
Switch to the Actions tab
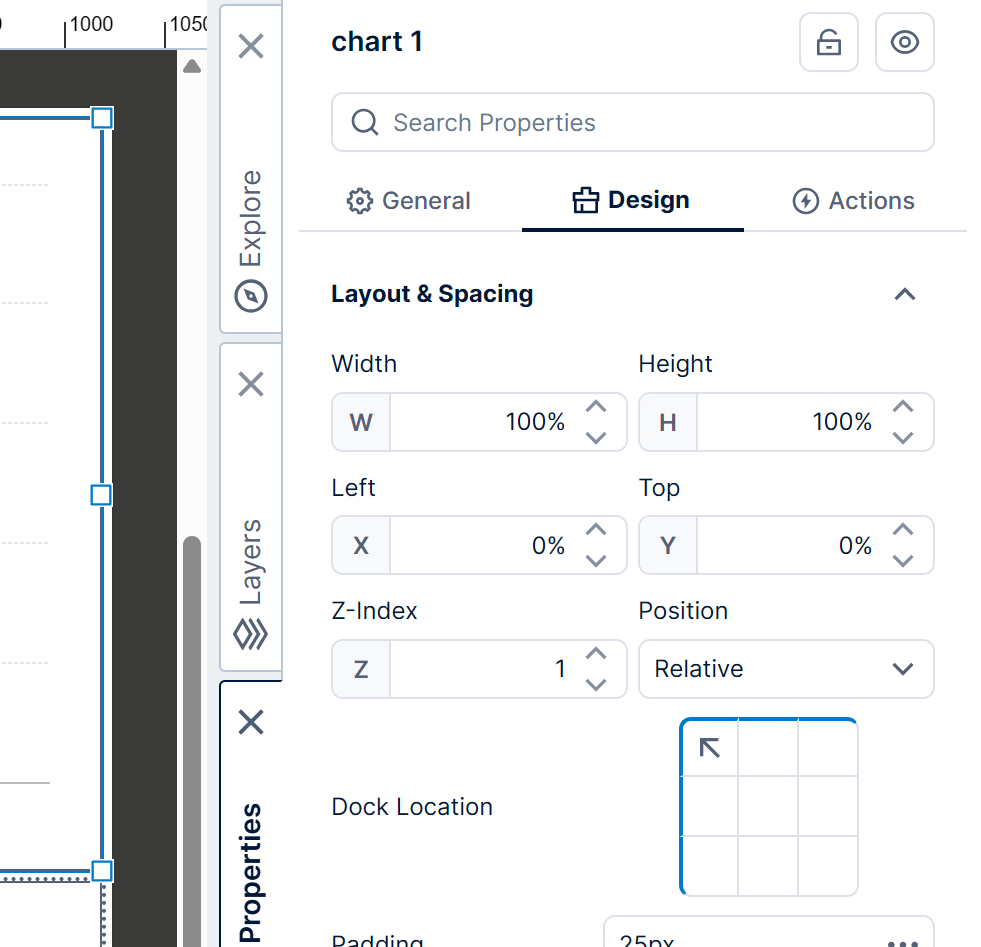tap(853, 201)
